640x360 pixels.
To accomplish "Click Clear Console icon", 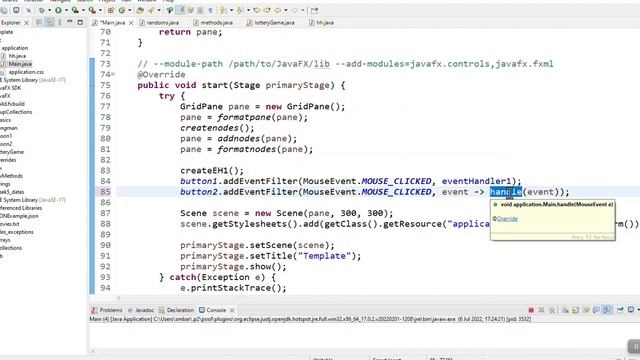I will [565, 310].
